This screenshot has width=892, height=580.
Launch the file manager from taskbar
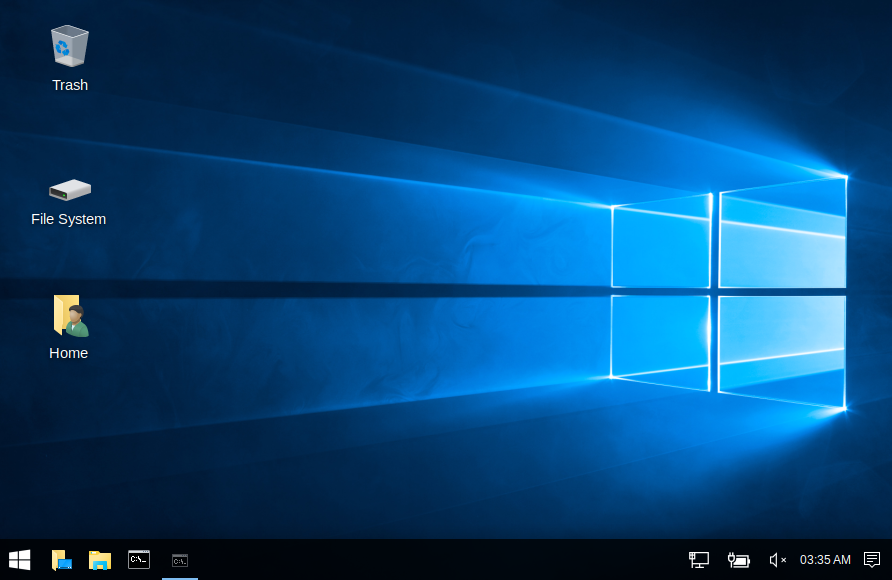pos(100,560)
